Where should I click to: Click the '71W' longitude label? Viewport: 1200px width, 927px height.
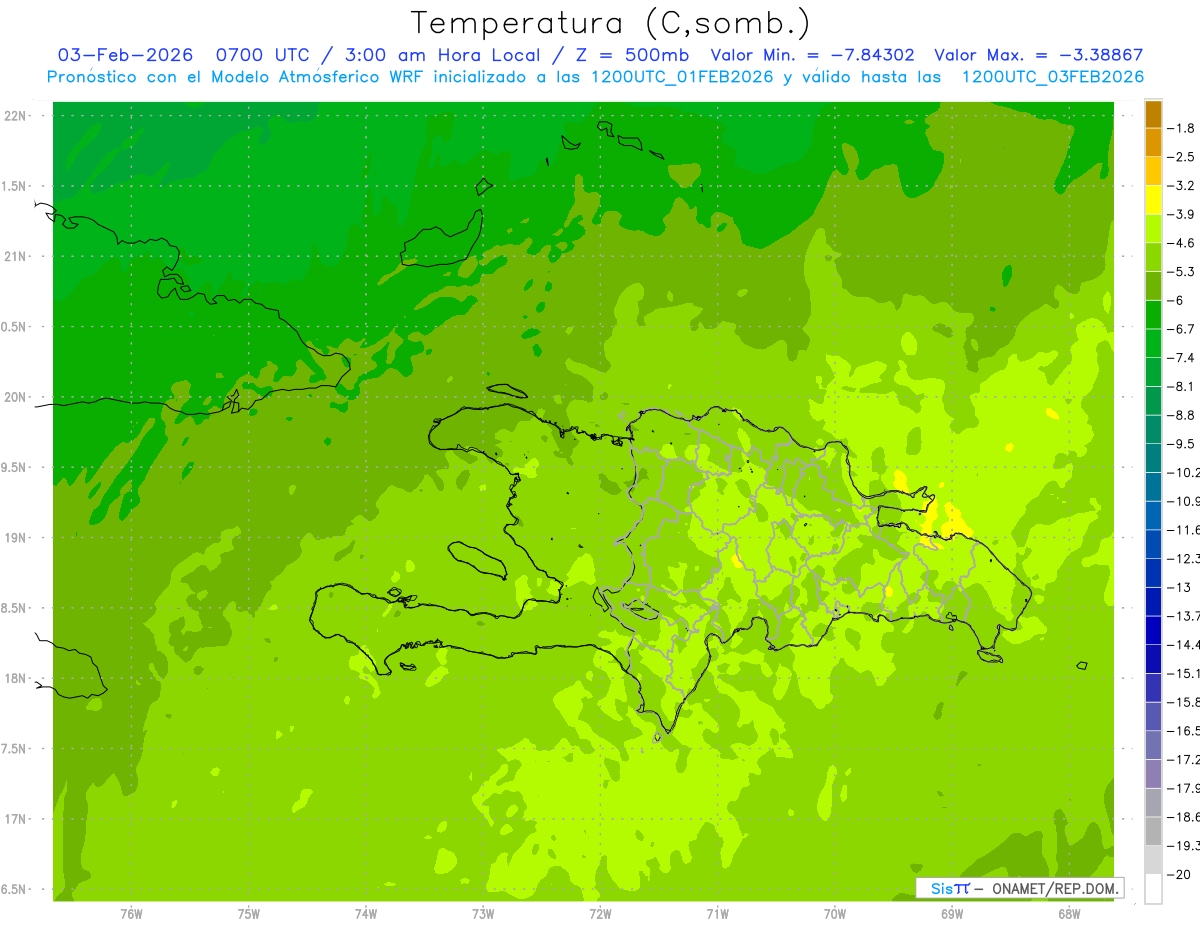[x=717, y=914]
